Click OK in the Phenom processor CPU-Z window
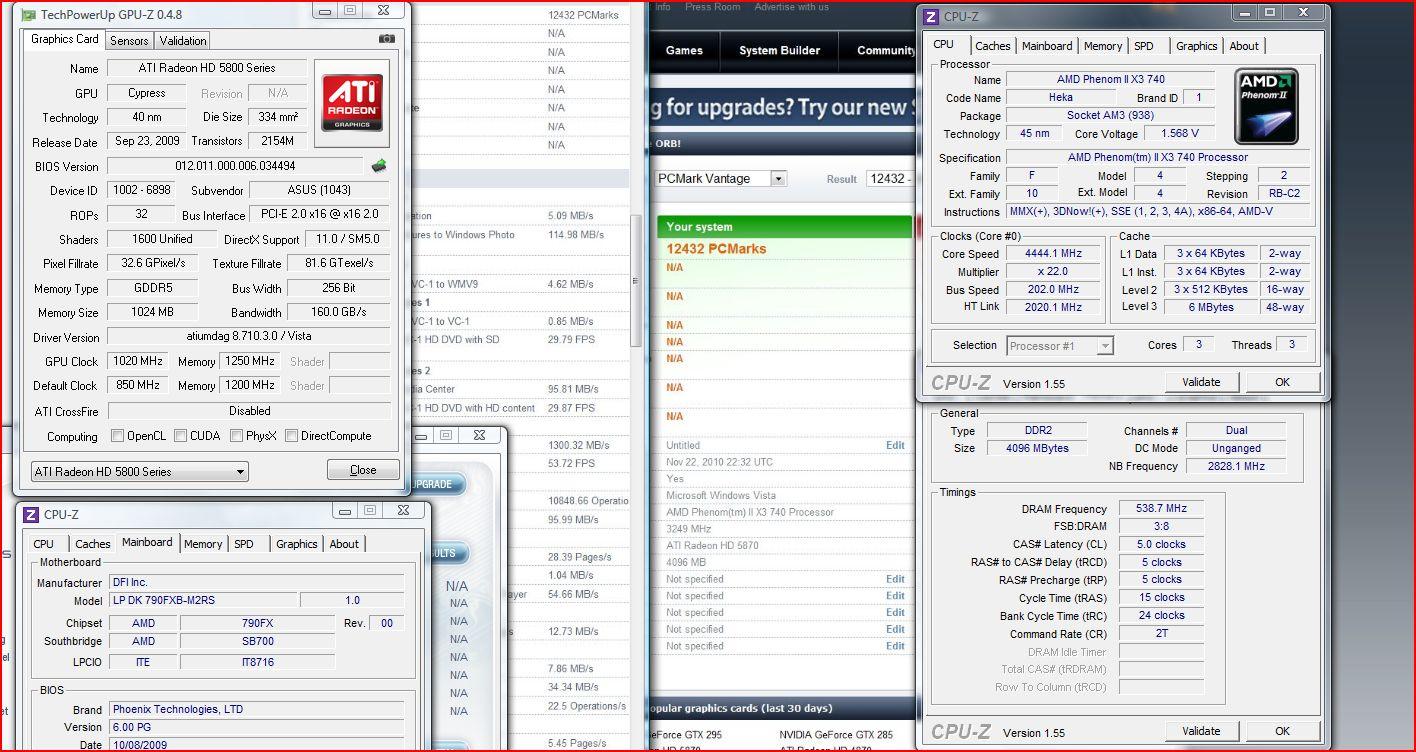Viewport: 1416px width, 752px height. click(x=1282, y=382)
